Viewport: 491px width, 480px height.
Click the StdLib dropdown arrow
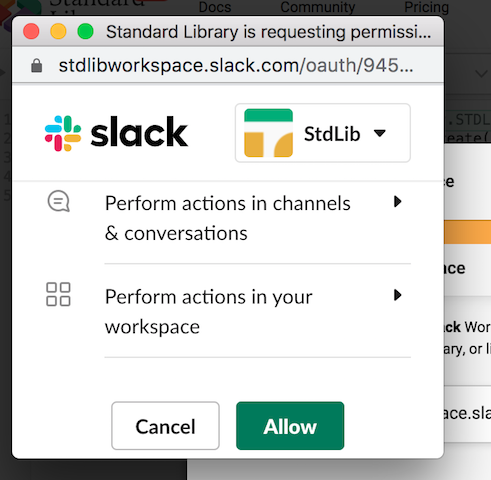380,133
